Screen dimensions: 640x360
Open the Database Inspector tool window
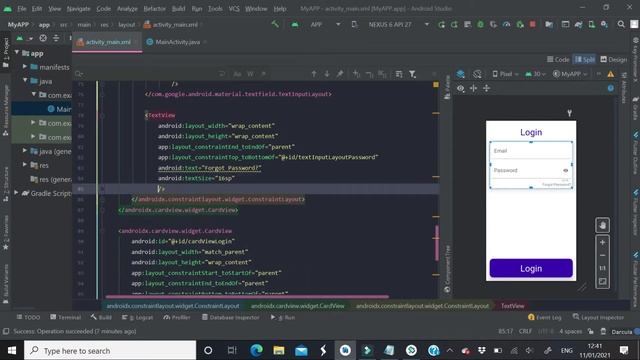coord(230,317)
